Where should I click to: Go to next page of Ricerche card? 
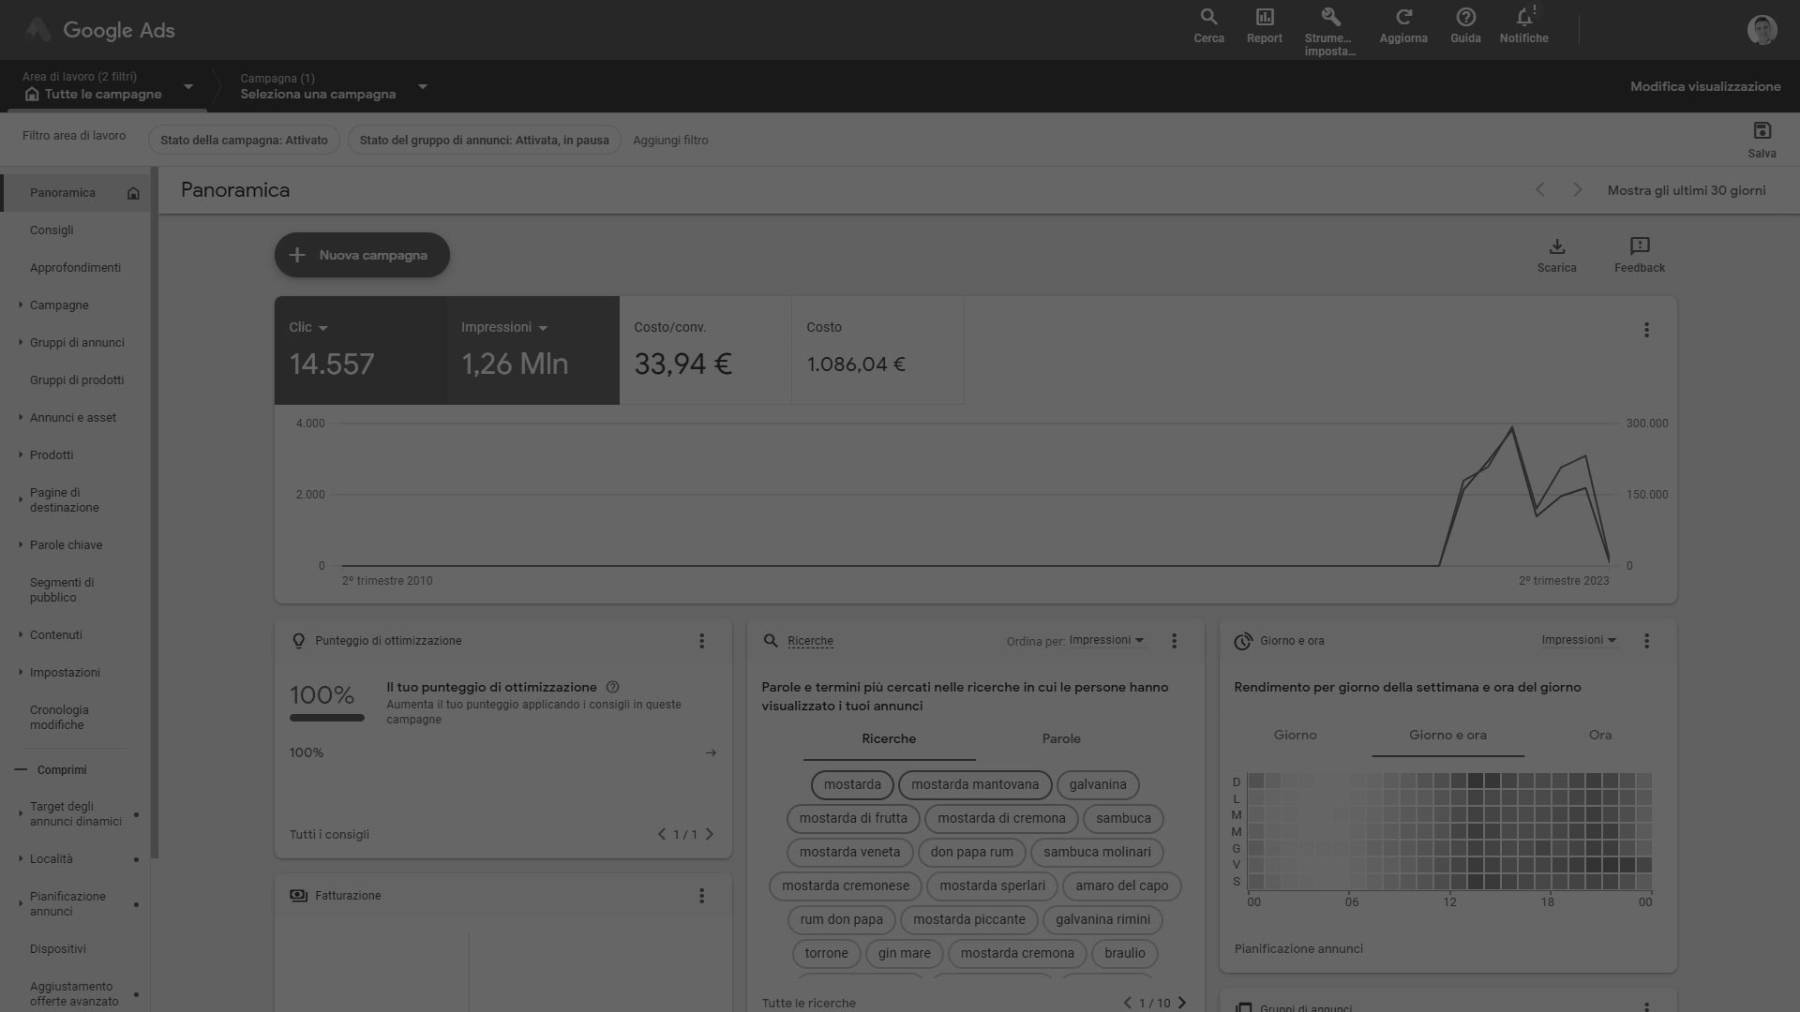click(x=1182, y=1003)
